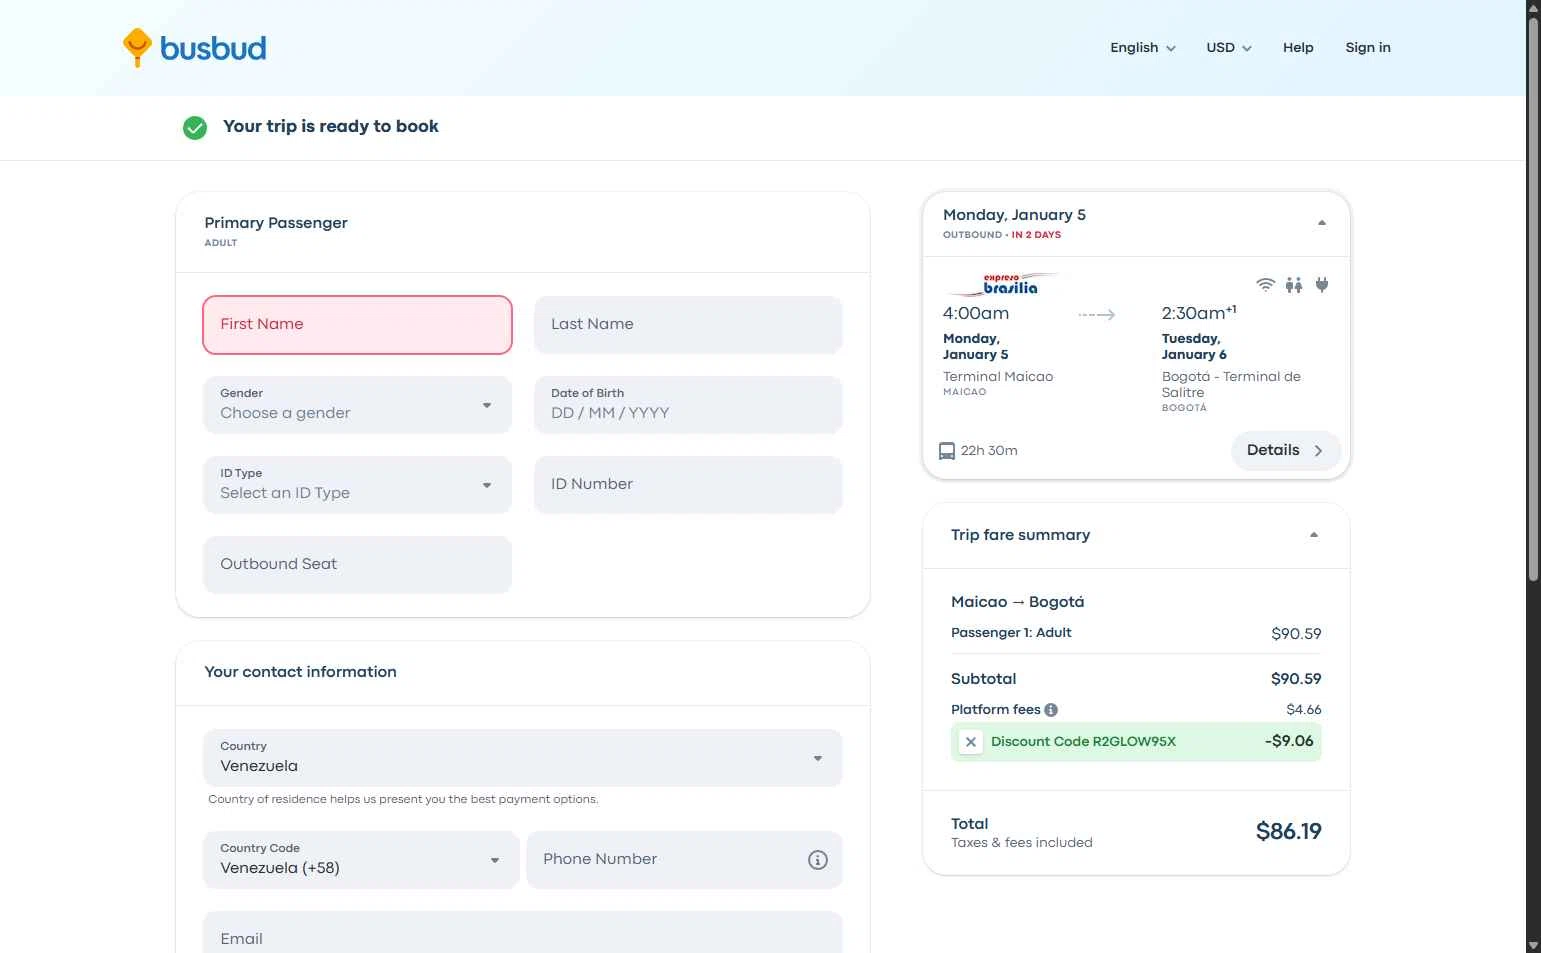
Task: Remove discount code R2GLOW95X
Action: coord(970,742)
